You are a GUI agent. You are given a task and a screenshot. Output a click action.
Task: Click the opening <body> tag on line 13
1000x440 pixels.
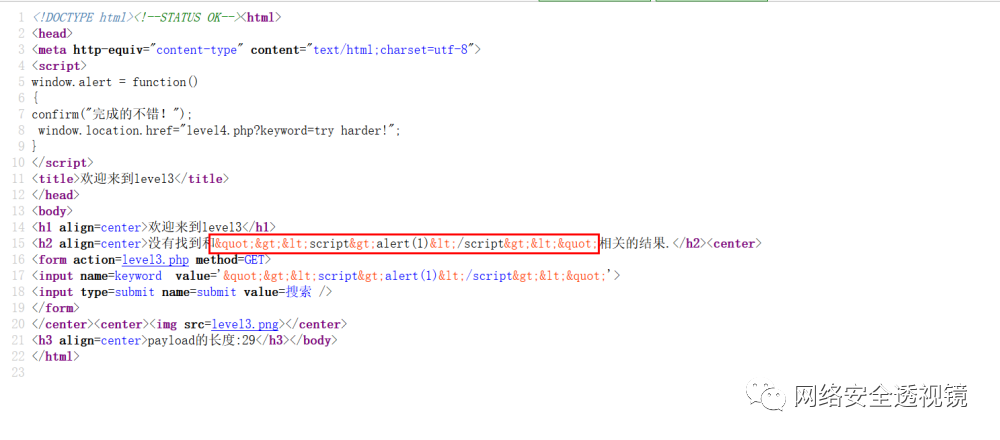pos(52,210)
